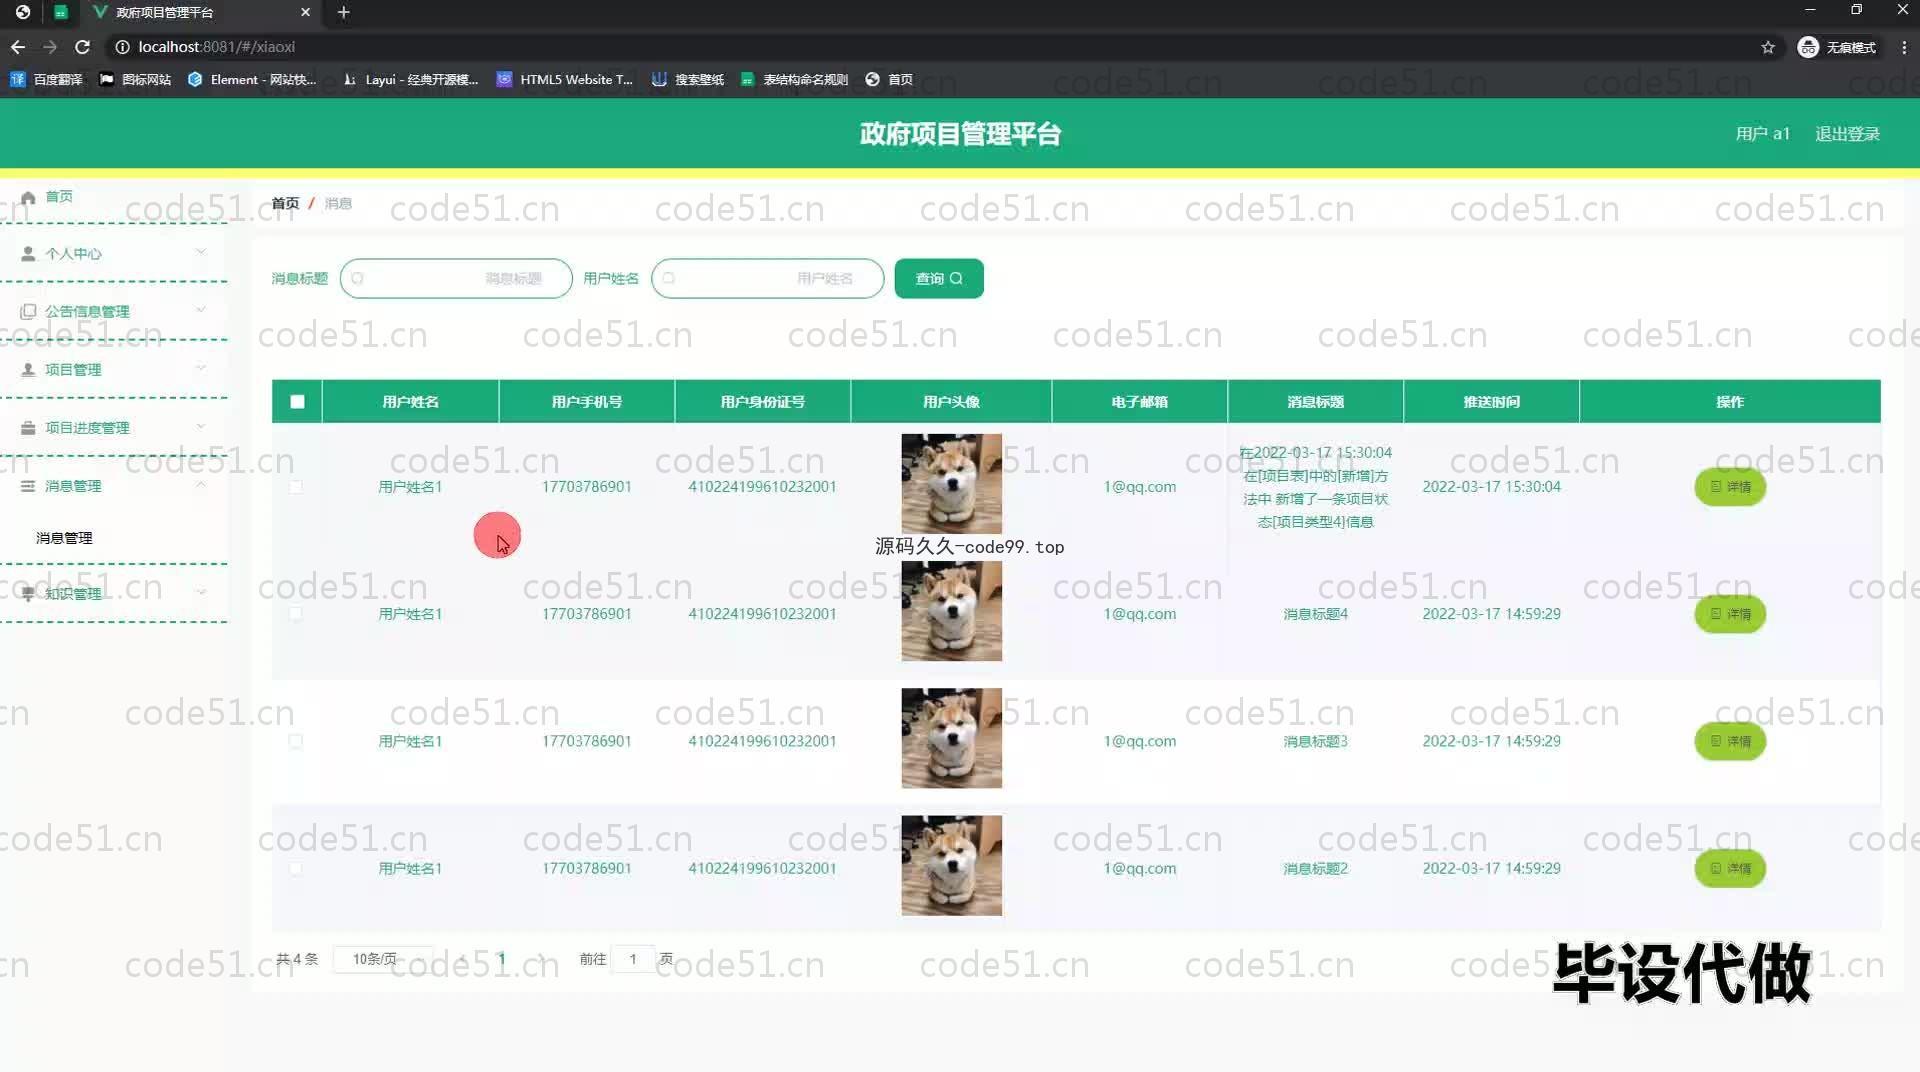Open the 10条/页 page size dropdown
1920x1072 pixels.
click(x=383, y=959)
